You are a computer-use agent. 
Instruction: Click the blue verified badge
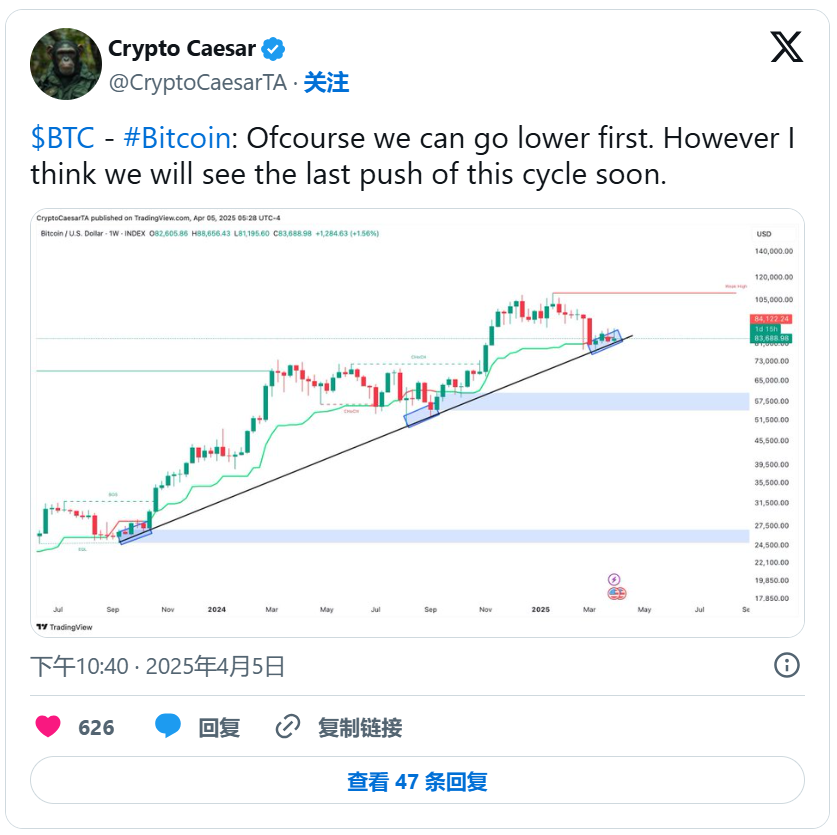(x=274, y=48)
